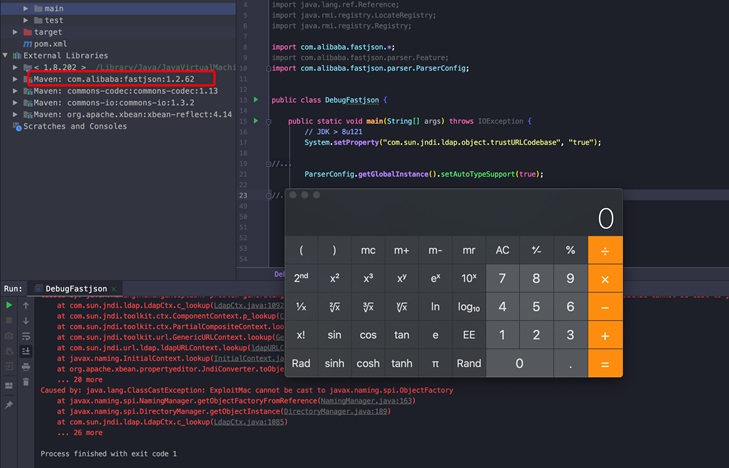
Task: Click the decimal point button in Calculator
Action: (570, 363)
